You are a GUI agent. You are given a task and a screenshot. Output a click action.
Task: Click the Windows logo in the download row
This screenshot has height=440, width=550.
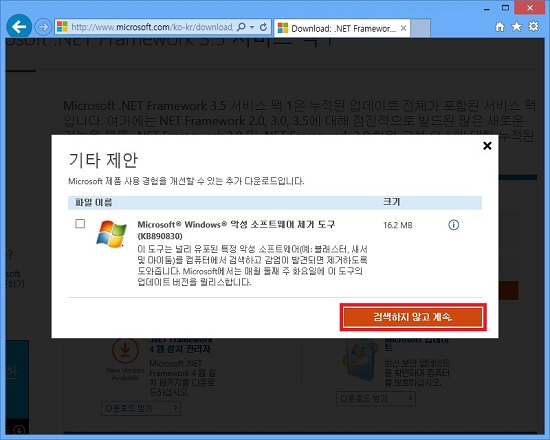pyautogui.click(x=112, y=234)
